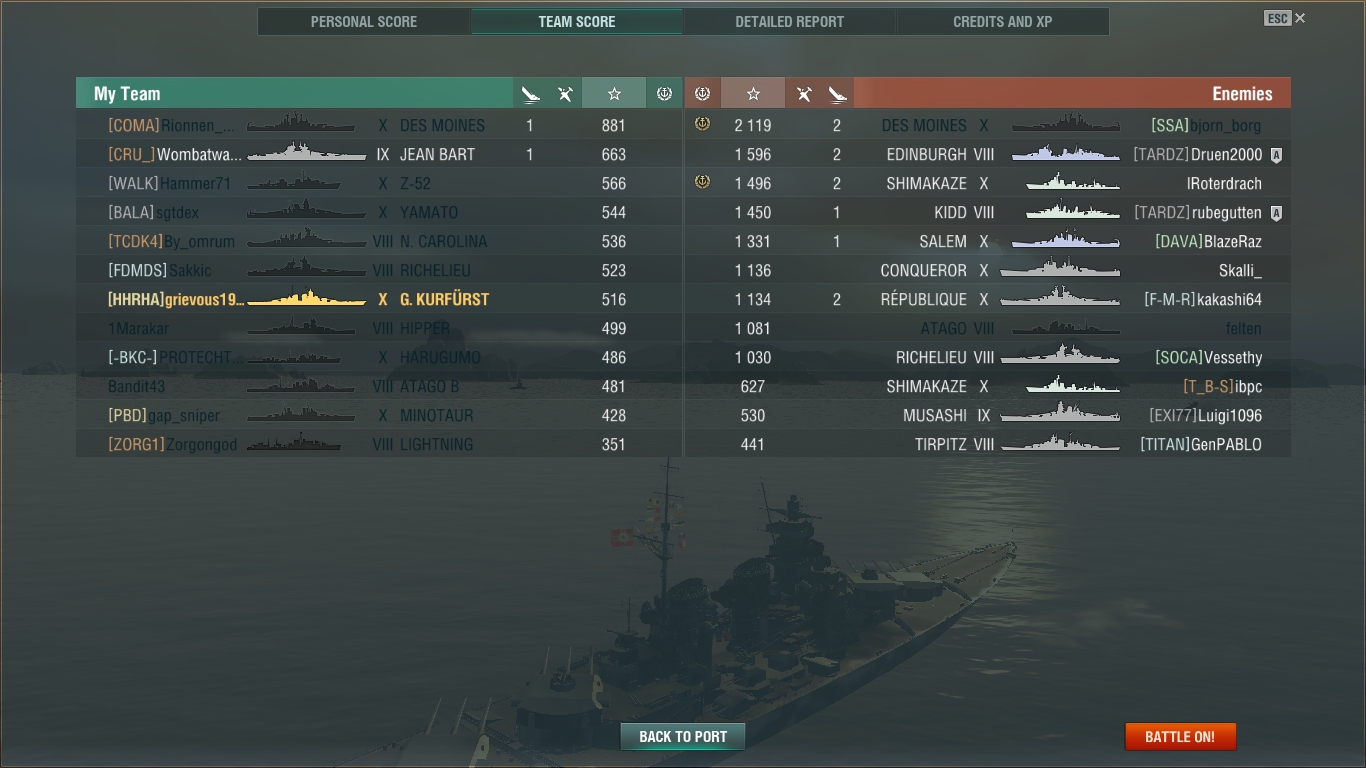Sort enemies by anchor achievements icon
The height and width of the screenshot is (768, 1366).
[703, 94]
